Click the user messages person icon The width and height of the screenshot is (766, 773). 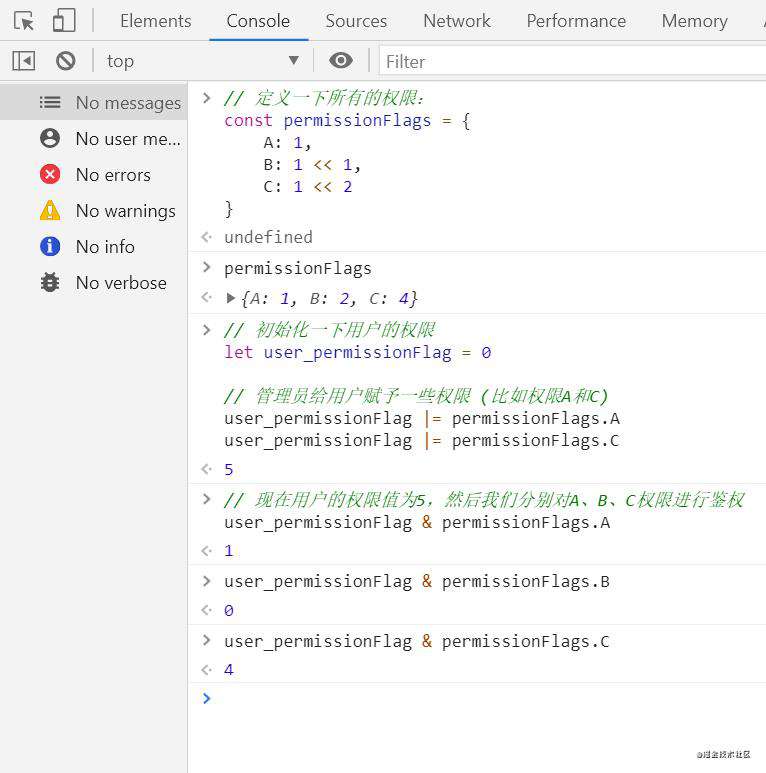50,138
